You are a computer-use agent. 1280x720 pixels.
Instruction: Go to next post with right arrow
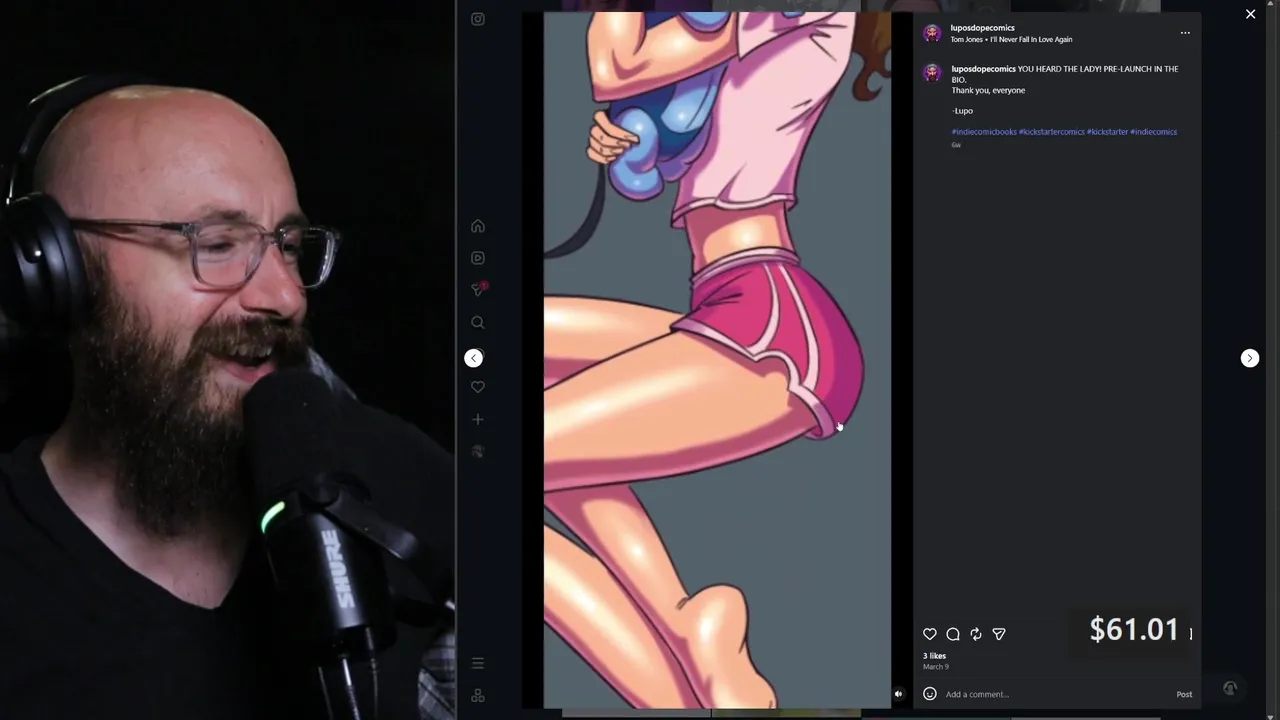(x=1250, y=358)
